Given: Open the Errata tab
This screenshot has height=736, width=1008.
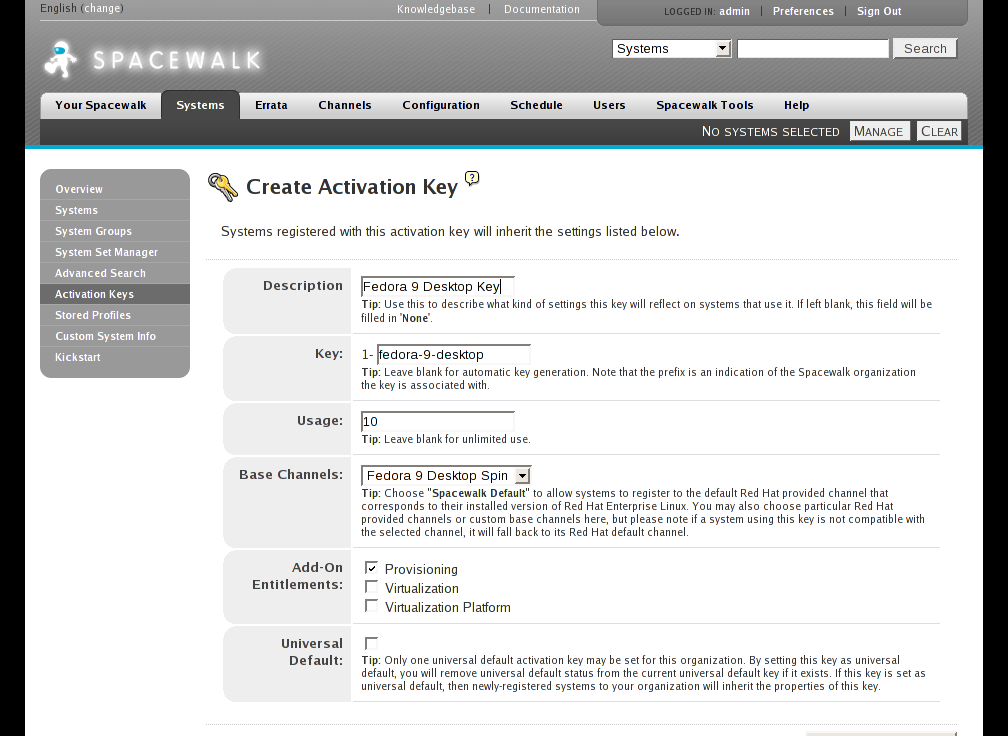Looking at the screenshot, I should (271, 105).
